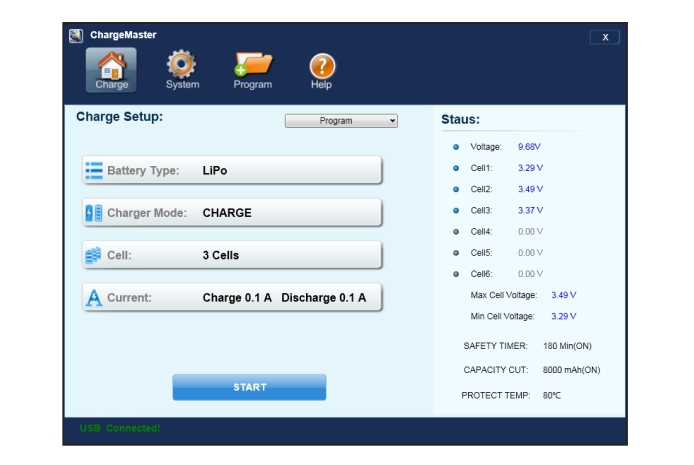
Task: Click the Cell4 inactive indicator dot
Action: click(x=456, y=231)
